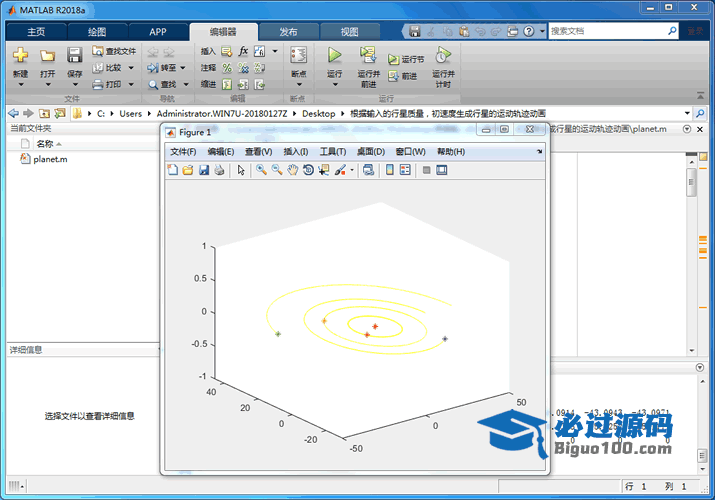The height and width of the screenshot is (500, 715).
Task: Open dropdown under Run (运行) button
Action: [x=335, y=85]
